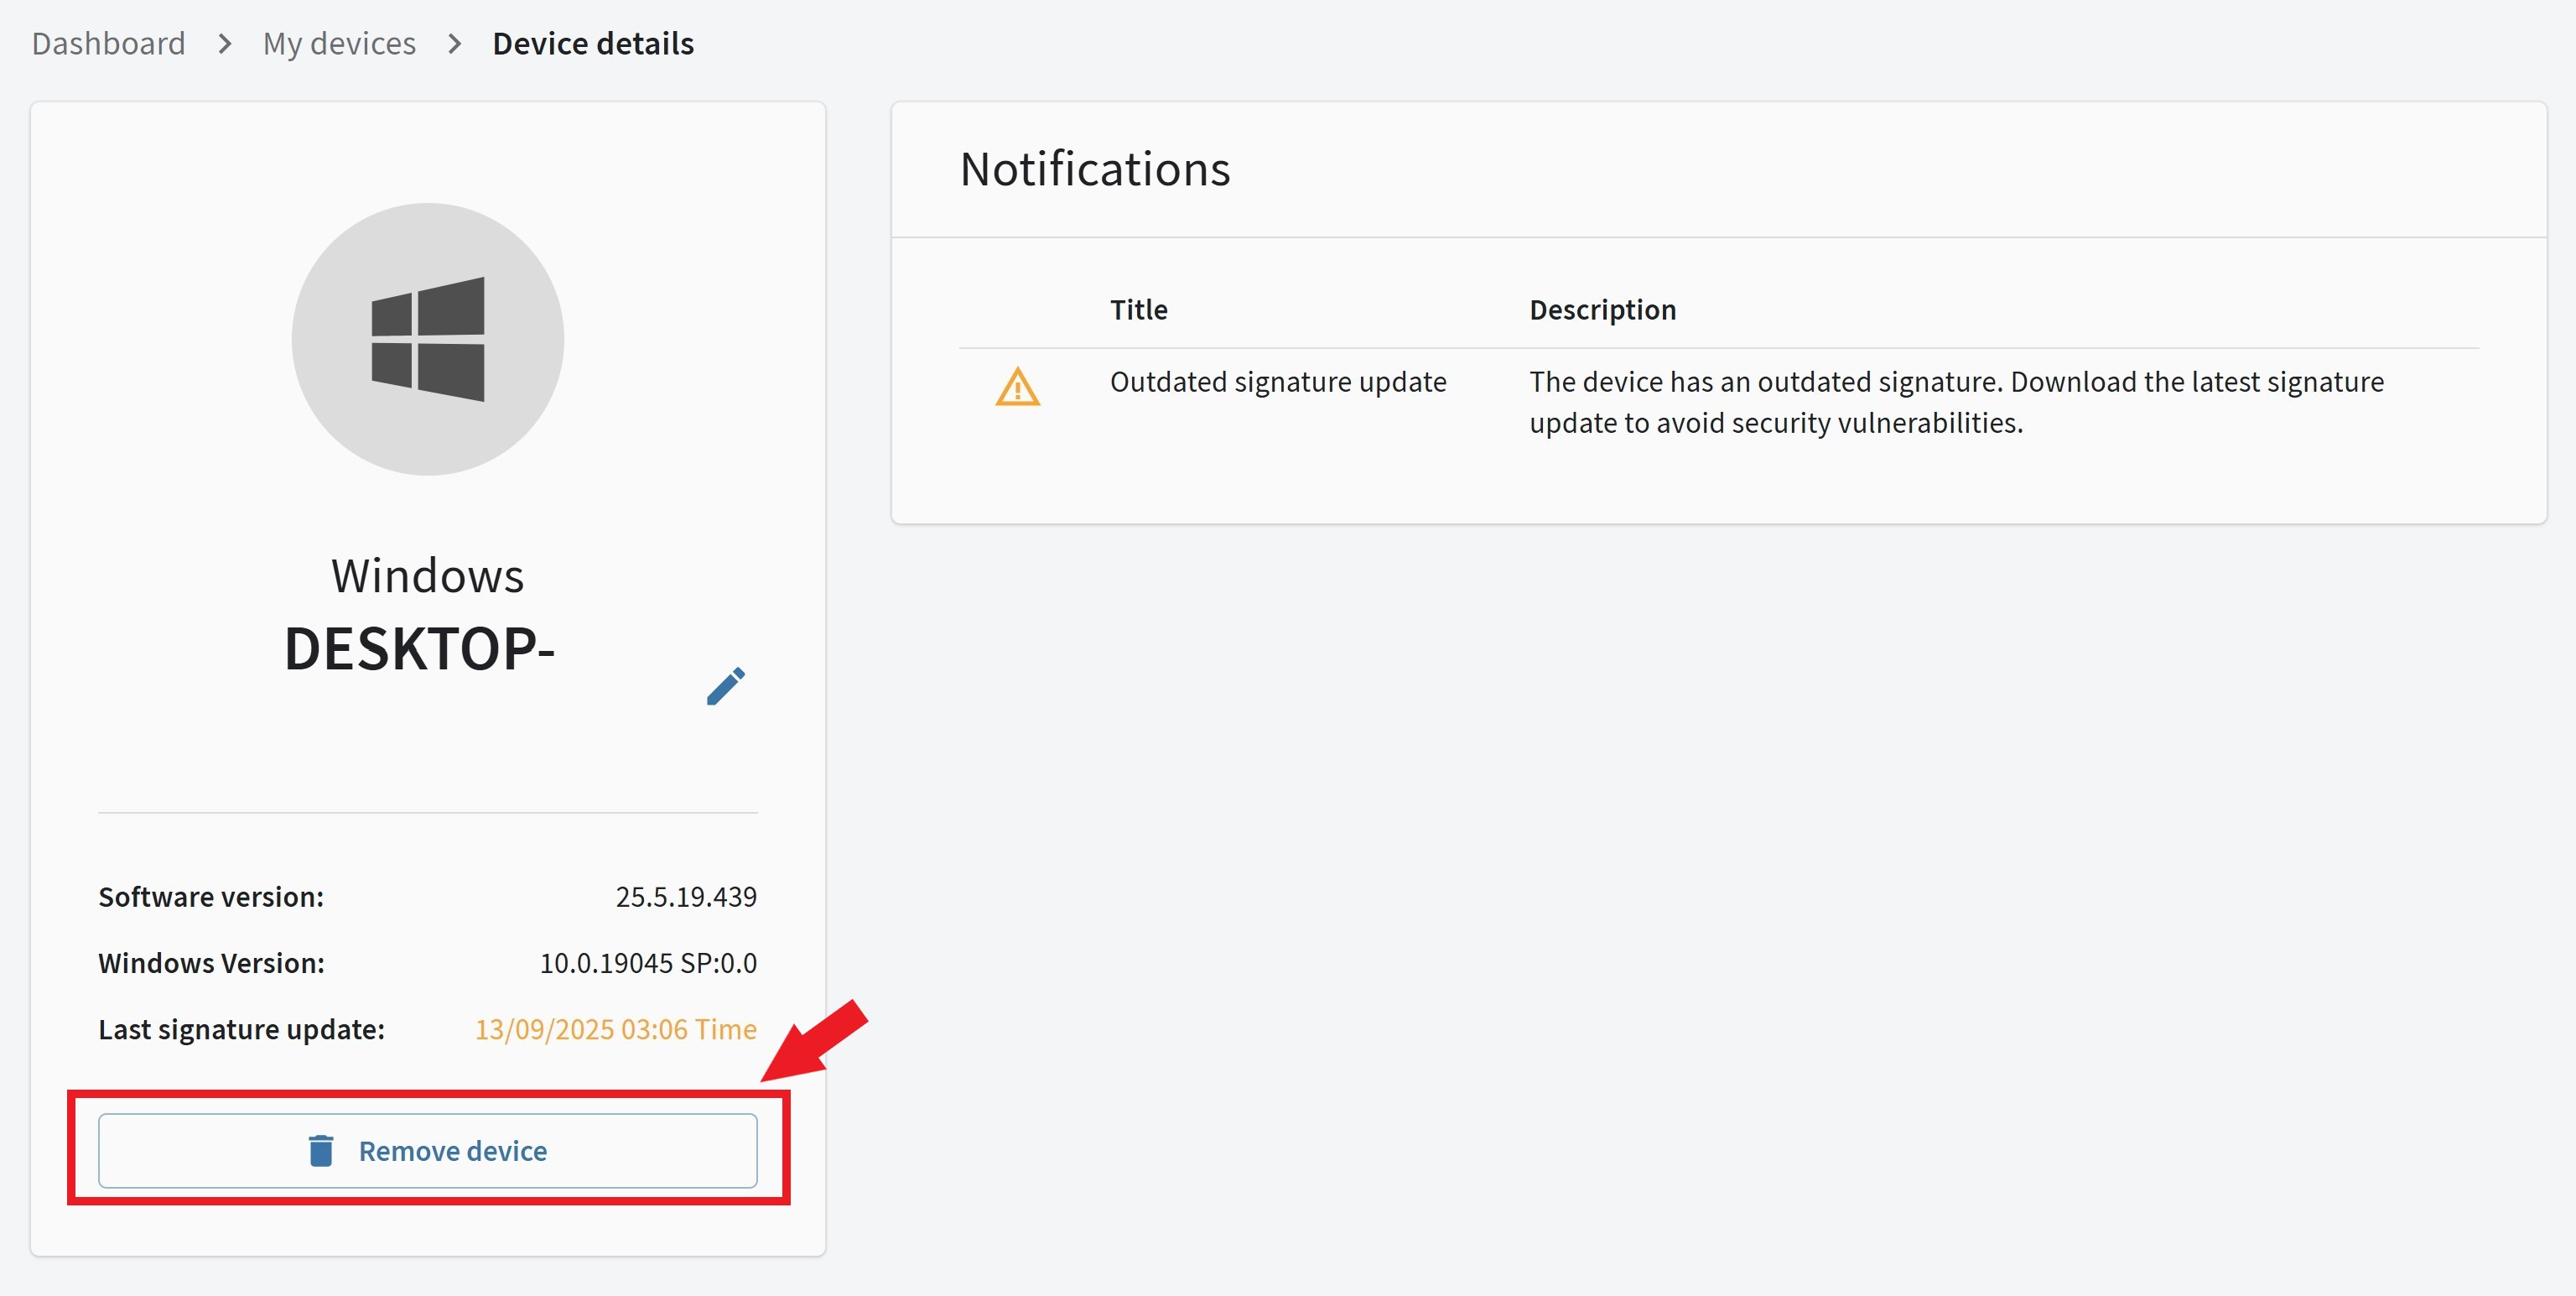Image resolution: width=2576 pixels, height=1296 pixels.
Task: Click the DESKTOP- device name
Action: coord(420,649)
